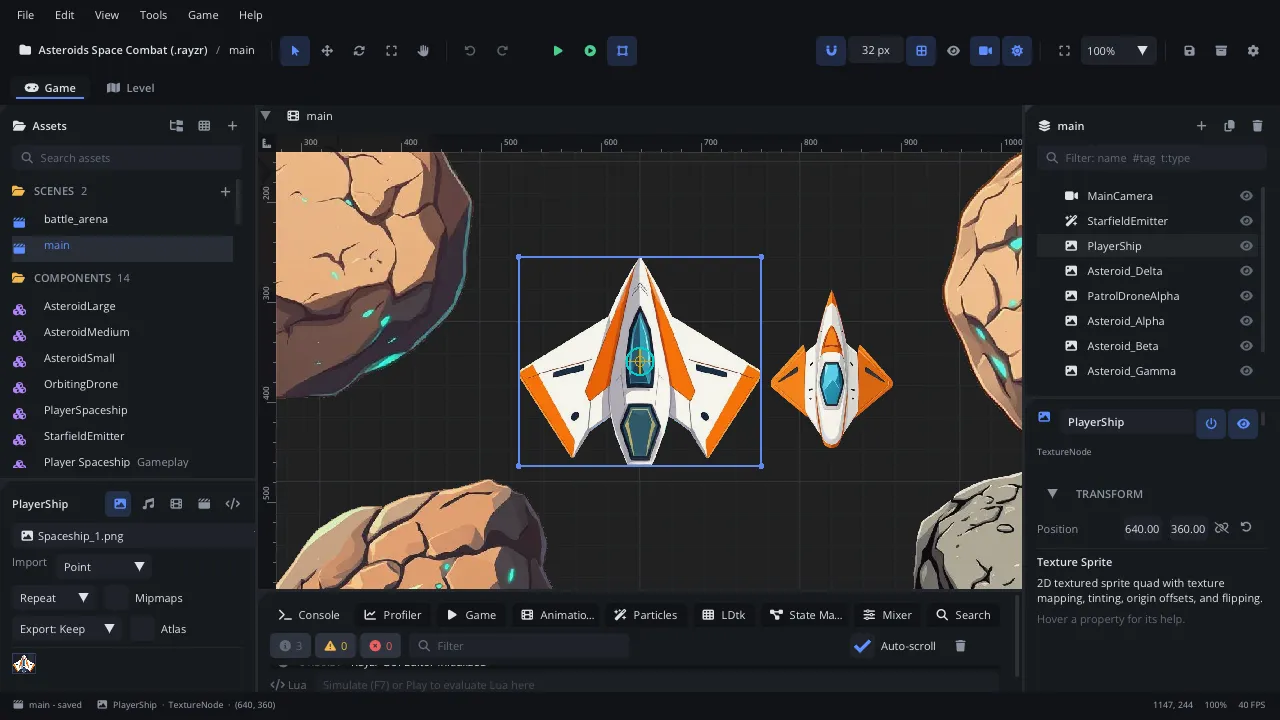The width and height of the screenshot is (1280, 720).
Task: Select the battle_arena scene
Action: [121, 219]
